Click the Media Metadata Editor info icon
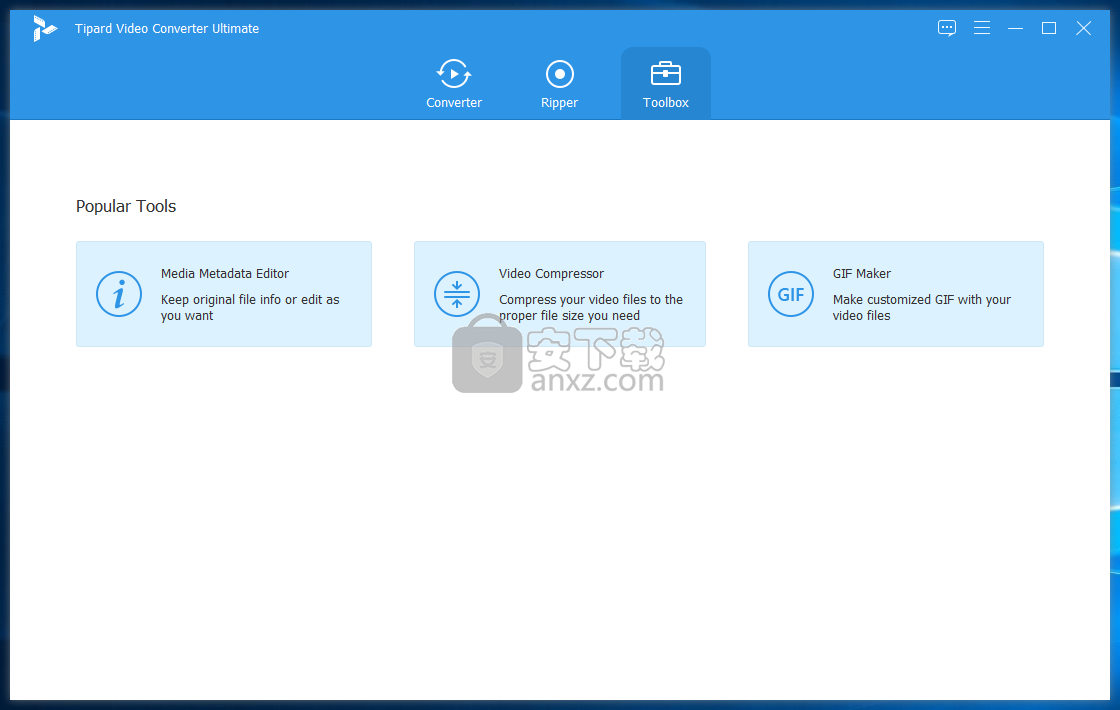The image size is (1120, 710). pyautogui.click(x=119, y=294)
